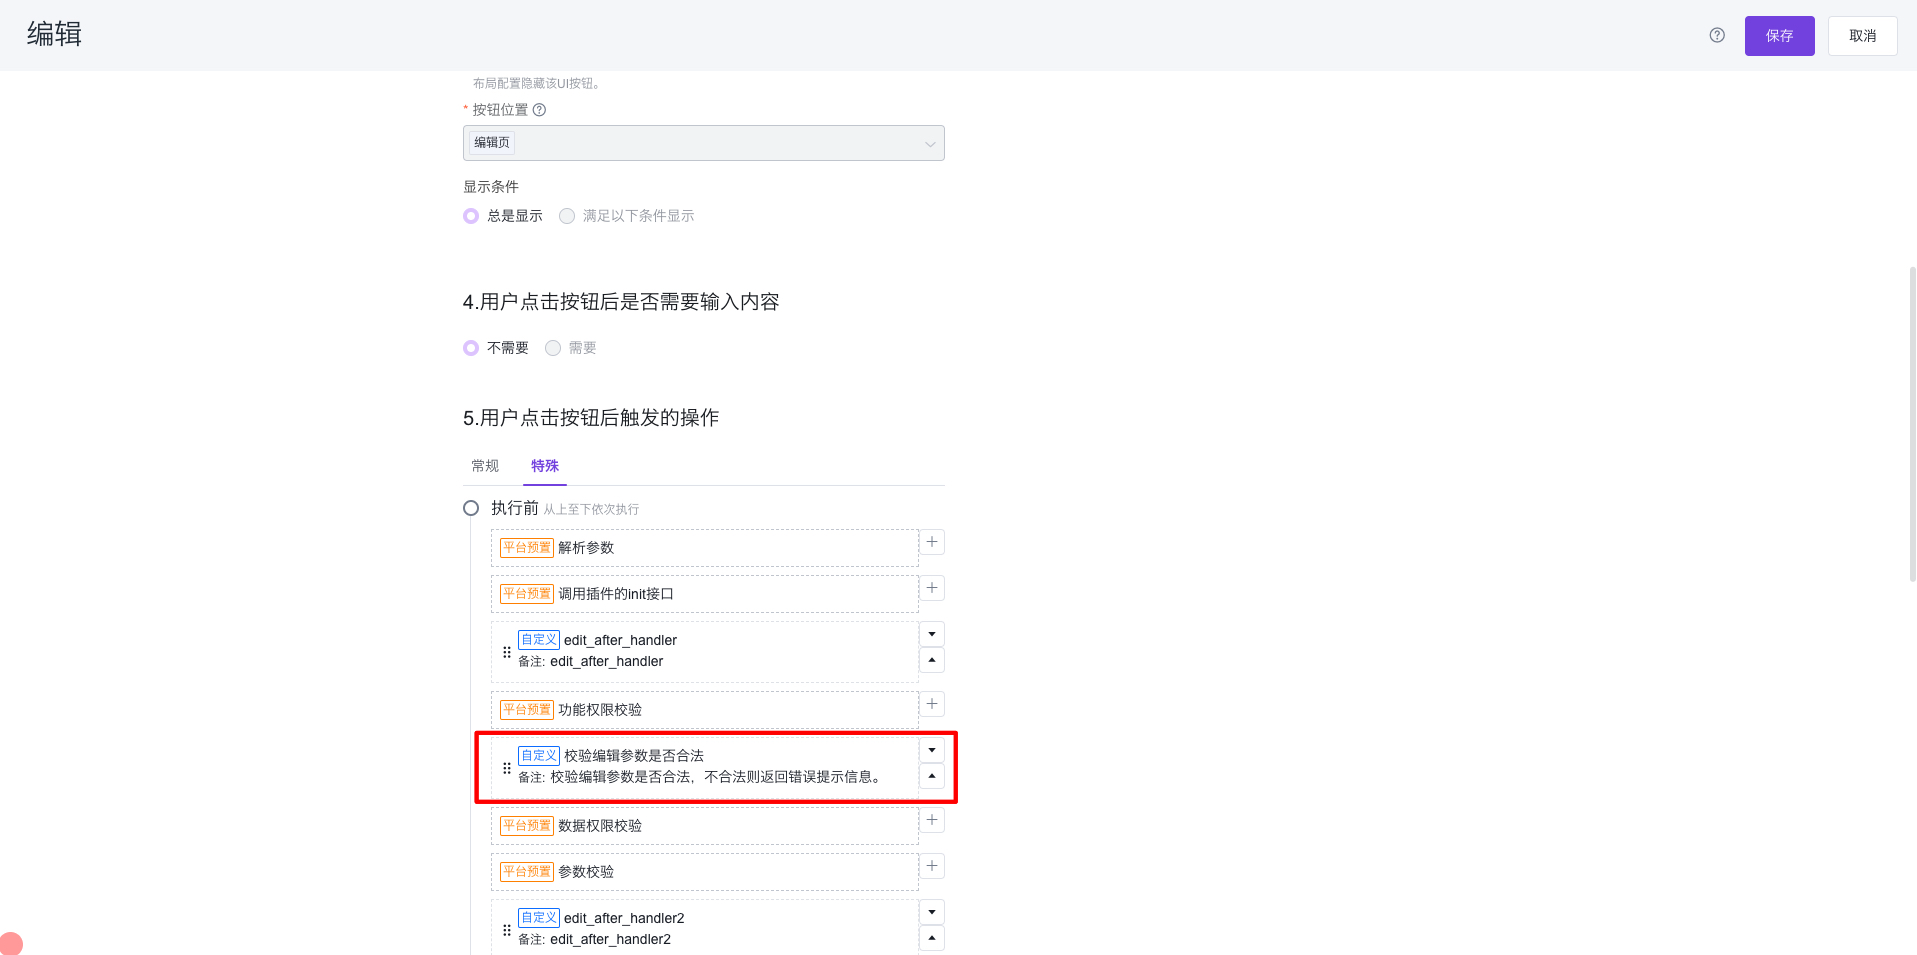1917x955 pixels.
Task: Click plus icon beside 数据权限校验 step
Action: click(932, 820)
